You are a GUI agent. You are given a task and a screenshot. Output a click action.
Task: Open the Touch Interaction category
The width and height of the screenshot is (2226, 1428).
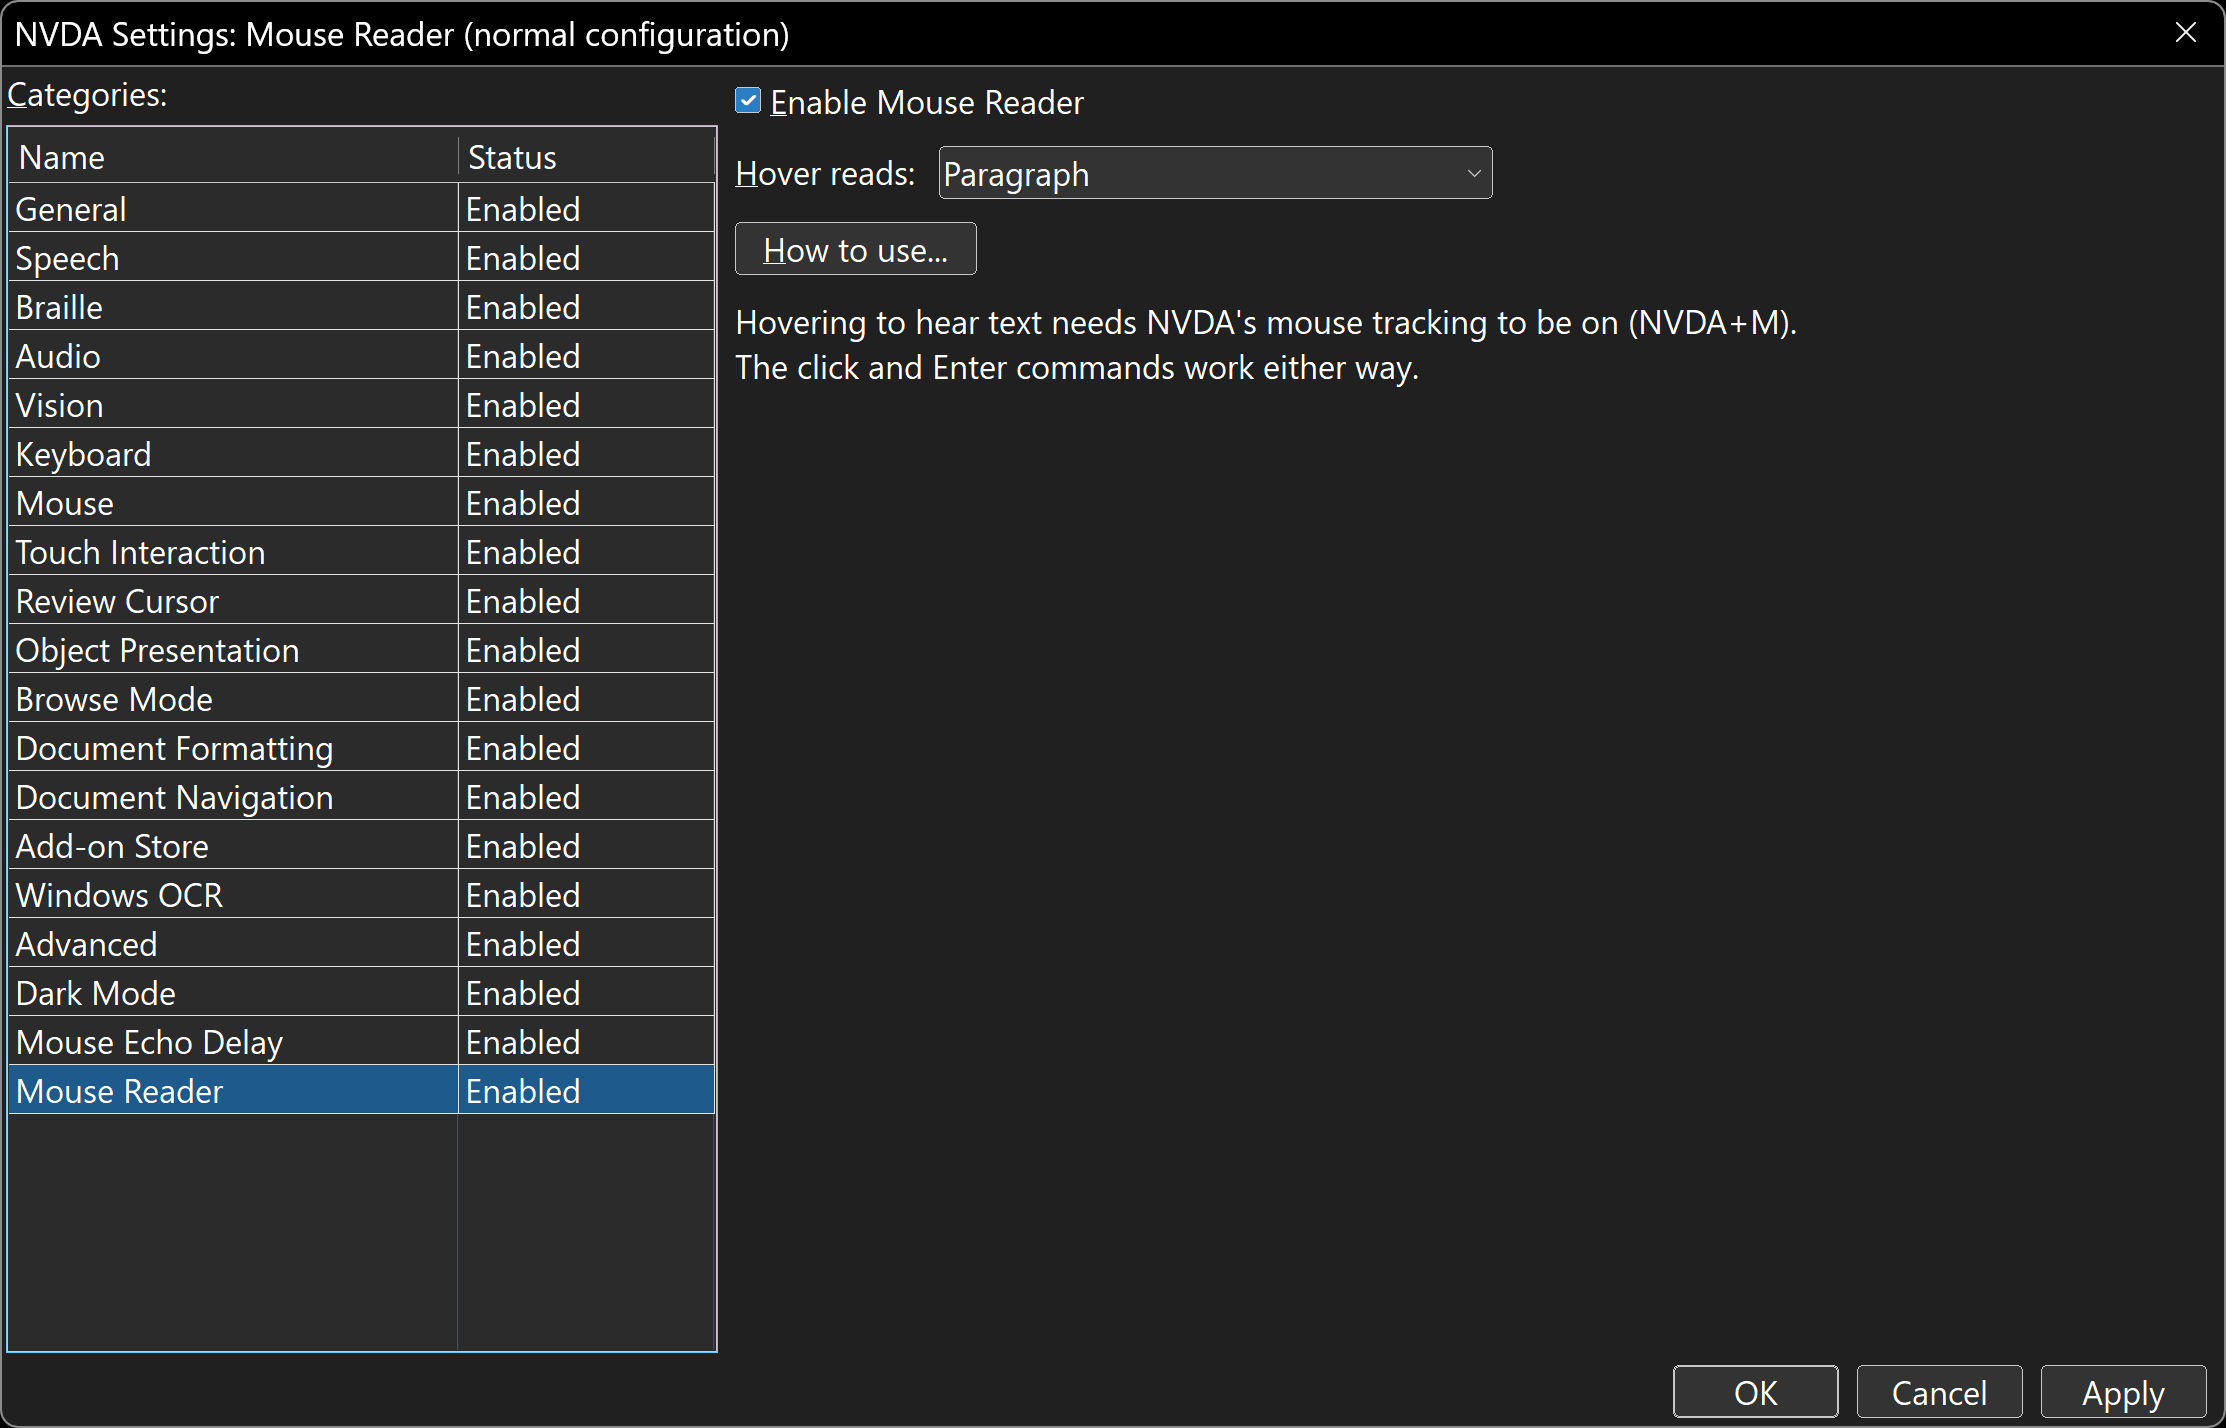(361, 551)
